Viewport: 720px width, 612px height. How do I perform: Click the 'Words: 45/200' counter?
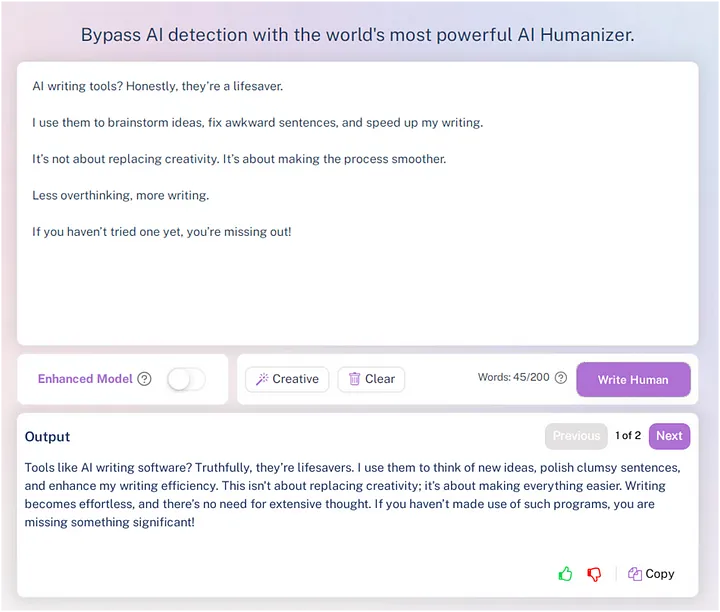(x=513, y=377)
